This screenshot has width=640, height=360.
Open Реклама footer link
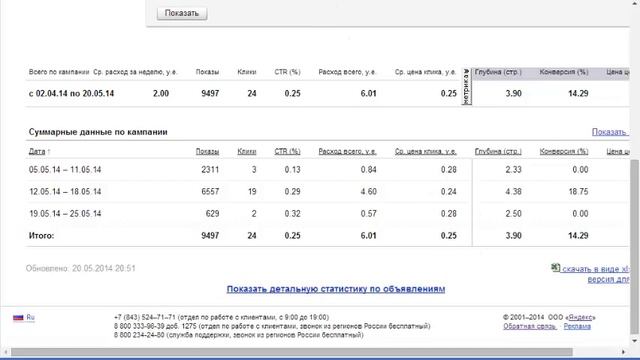(x=577, y=327)
